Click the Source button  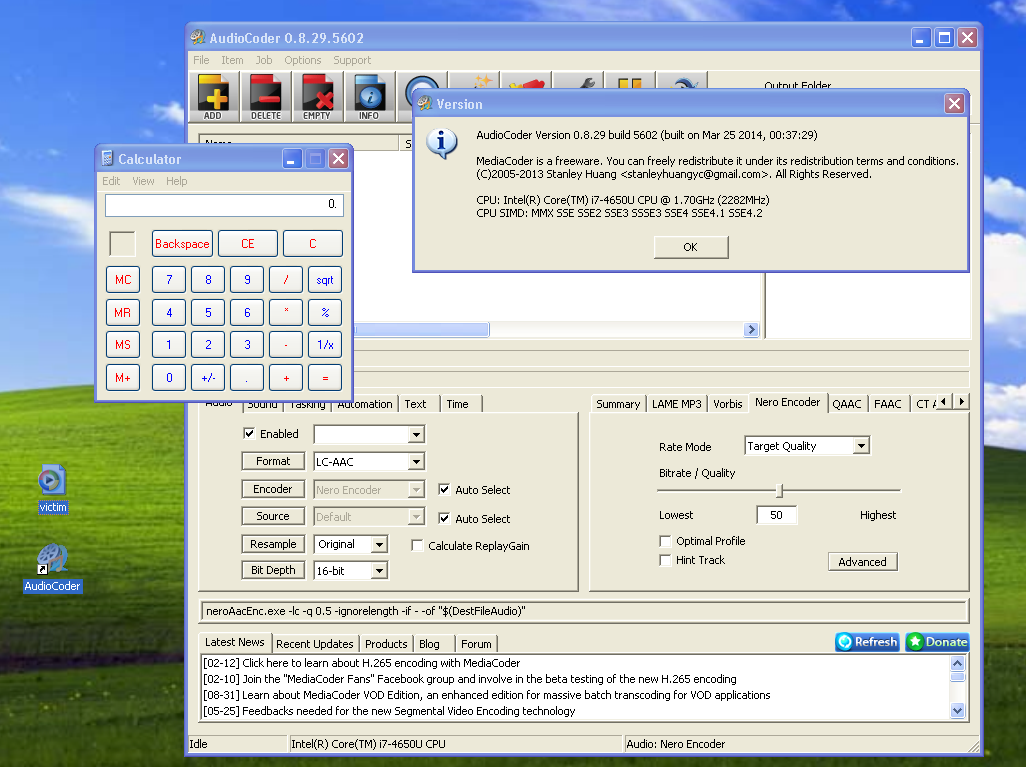pos(273,516)
